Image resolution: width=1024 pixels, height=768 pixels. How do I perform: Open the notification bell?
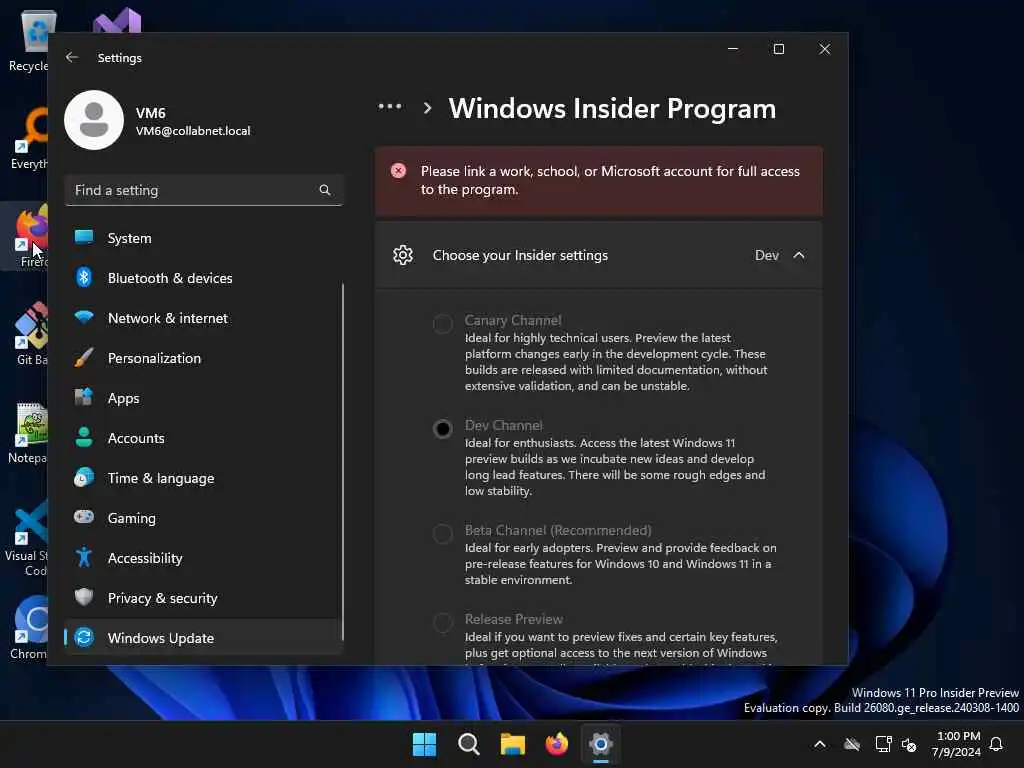[996, 744]
